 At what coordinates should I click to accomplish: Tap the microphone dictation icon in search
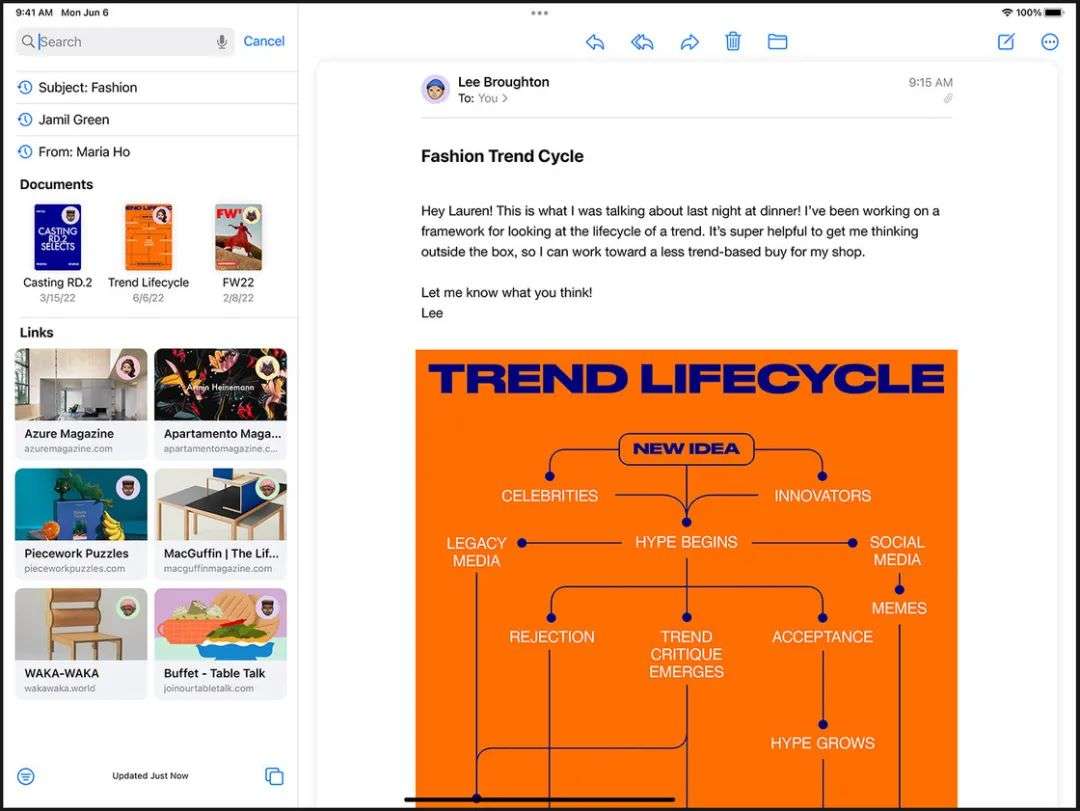(x=222, y=41)
